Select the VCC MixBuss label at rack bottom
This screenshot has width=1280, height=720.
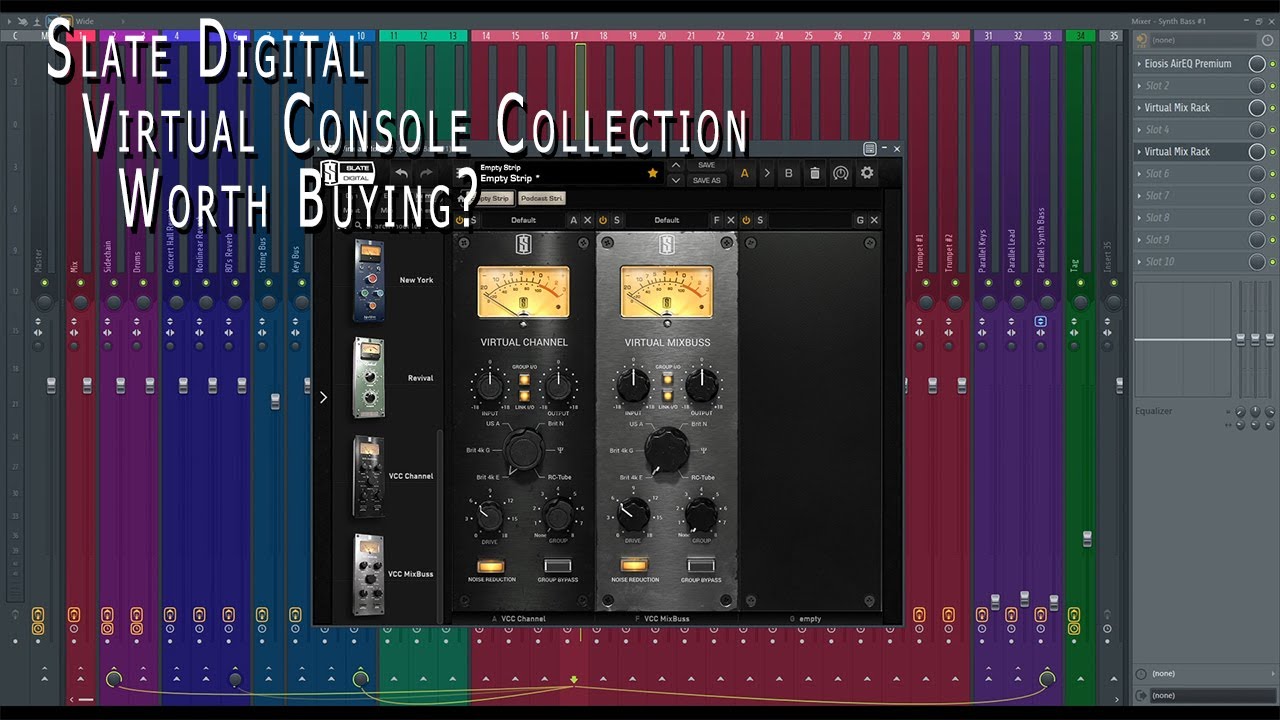[x=666, y=619]
